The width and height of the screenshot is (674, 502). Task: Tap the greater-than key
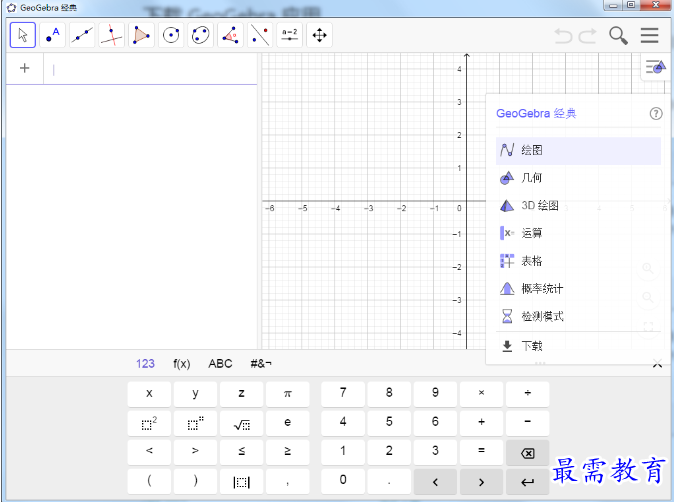pos(195,452)
